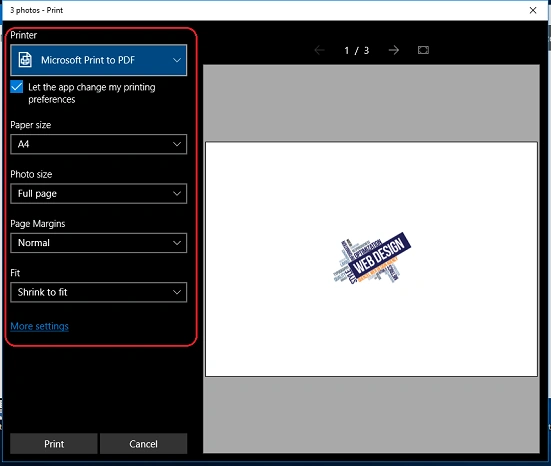The width and height of the screenshot is (551, 466).
Task: Open the Paper size dropdown set to A4
Action: tap(98, 144)
